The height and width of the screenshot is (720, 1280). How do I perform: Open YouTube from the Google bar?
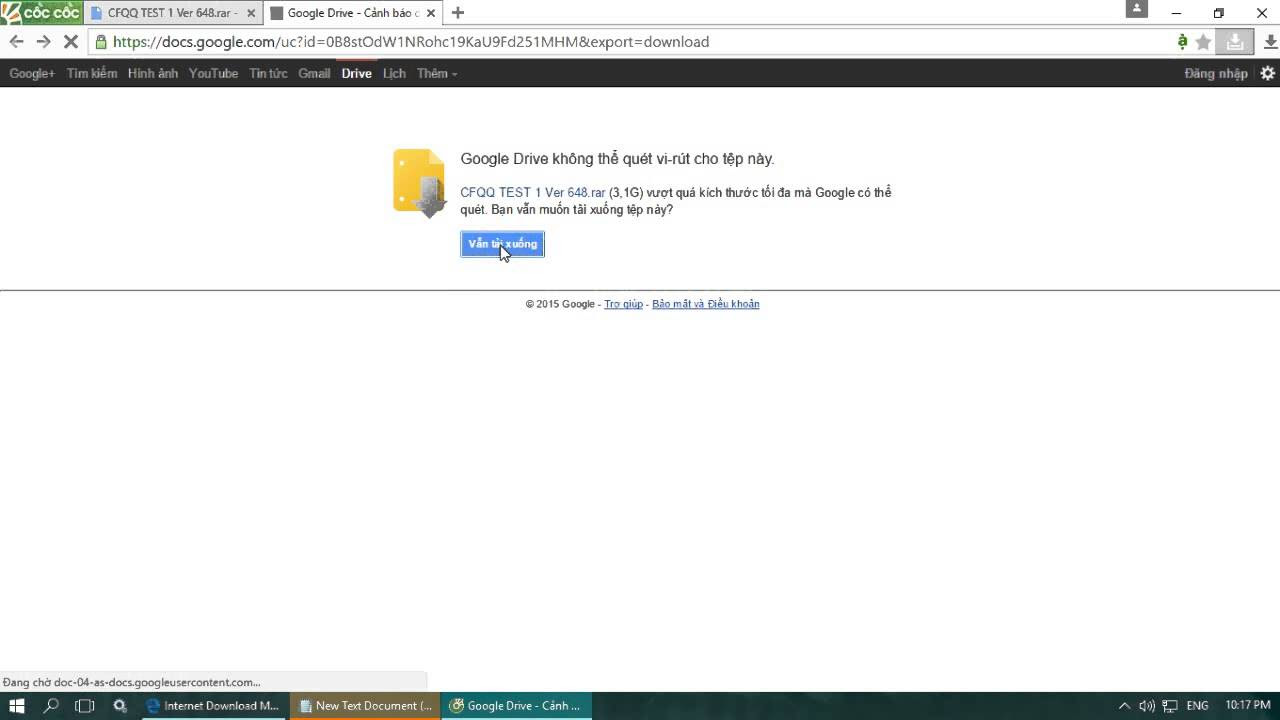coord(213,73)
